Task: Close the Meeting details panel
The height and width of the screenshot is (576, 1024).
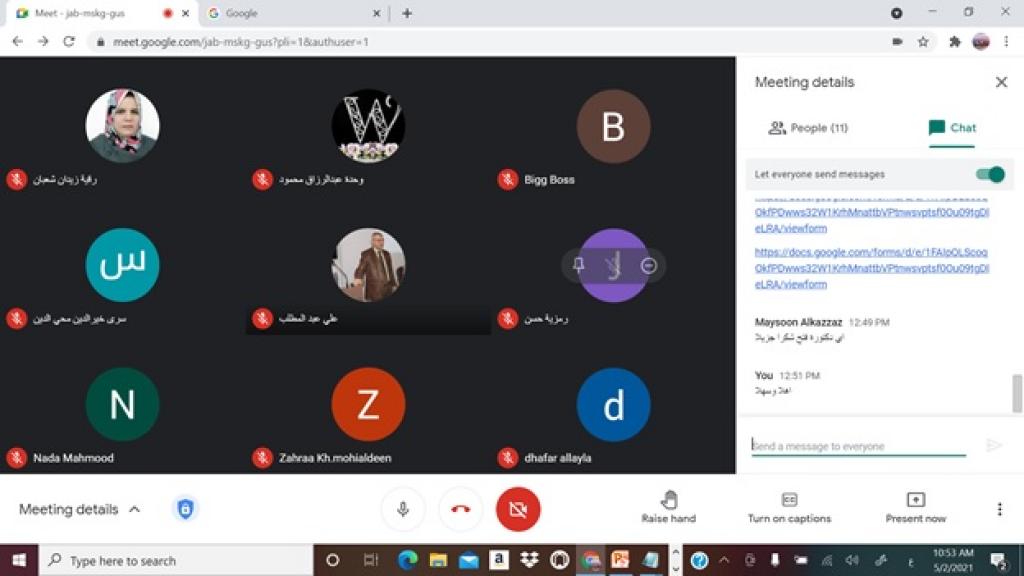Action: click(x=1001, y=82)
